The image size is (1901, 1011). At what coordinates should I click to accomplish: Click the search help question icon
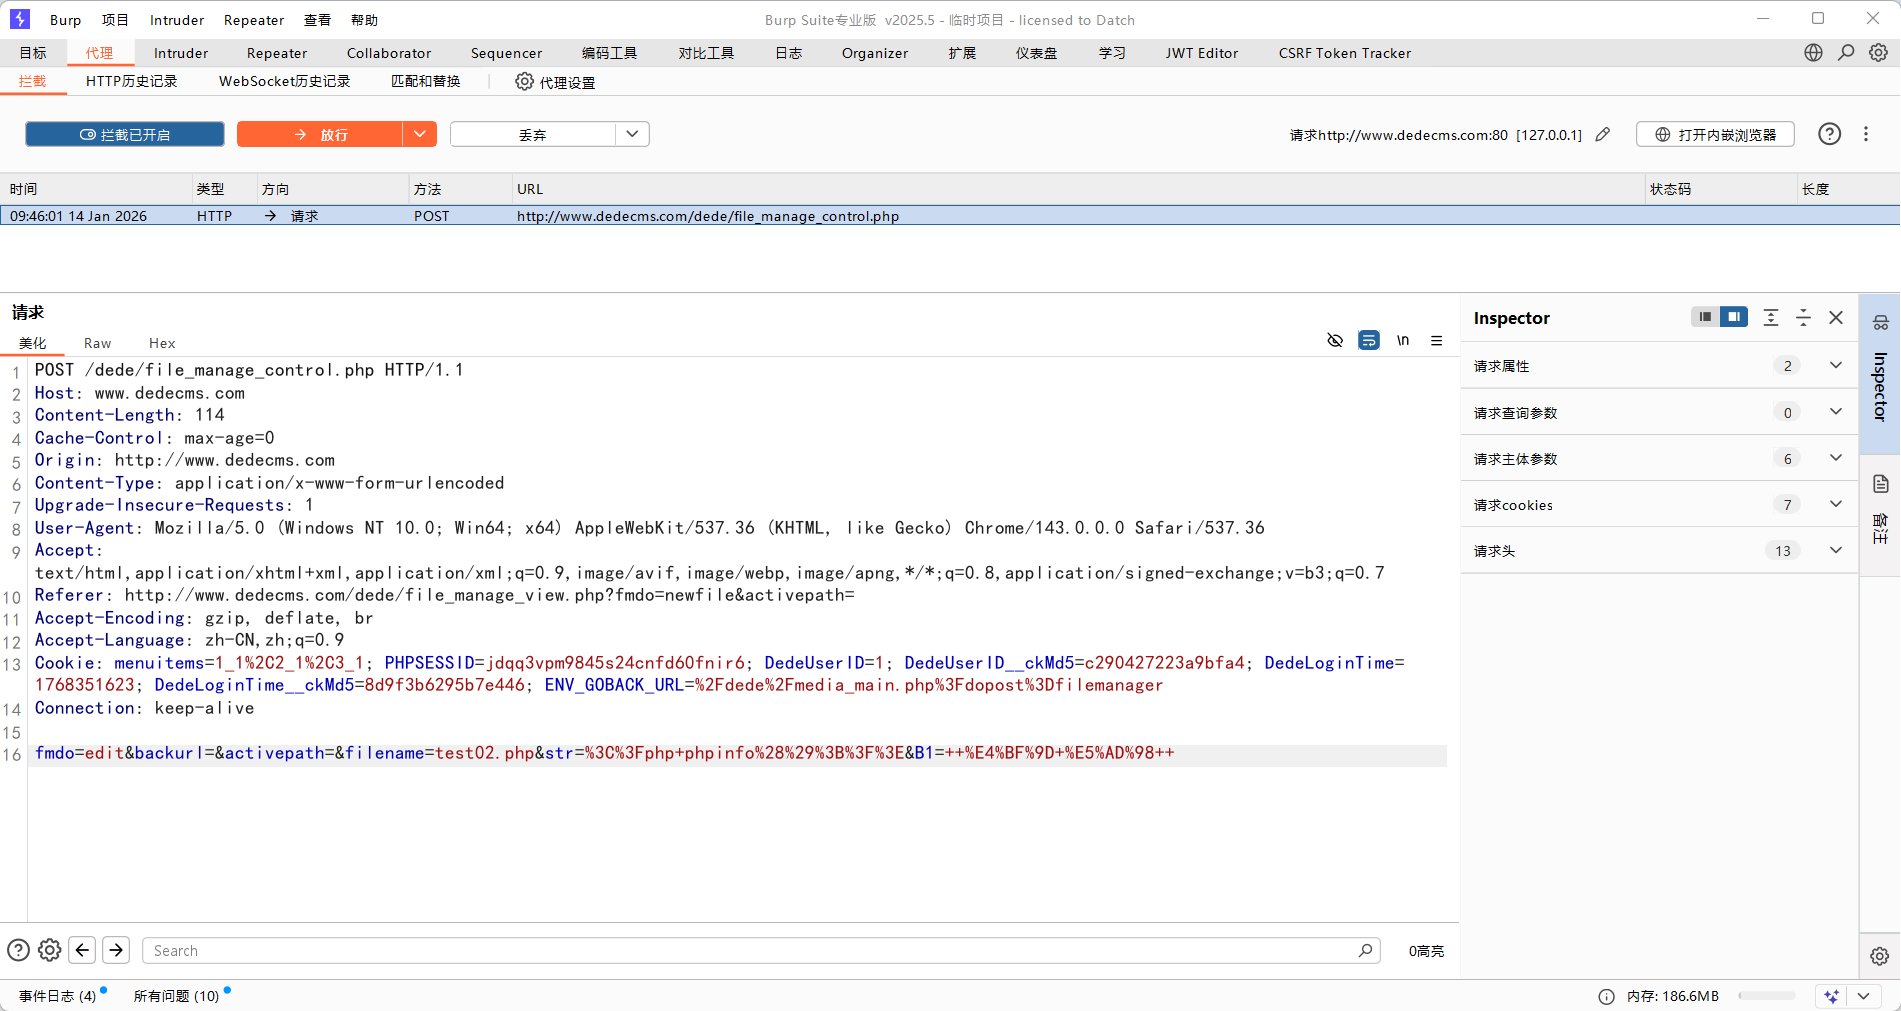[x=18, y=950]
